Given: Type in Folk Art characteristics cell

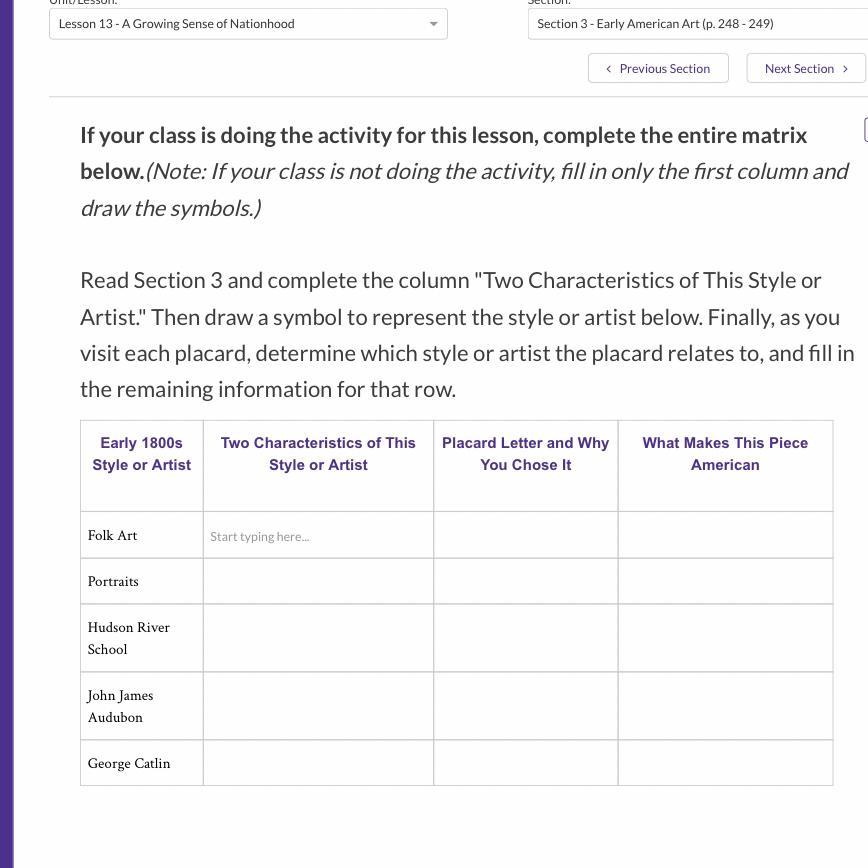Looking at the screenshot, I should pos(318,536).
